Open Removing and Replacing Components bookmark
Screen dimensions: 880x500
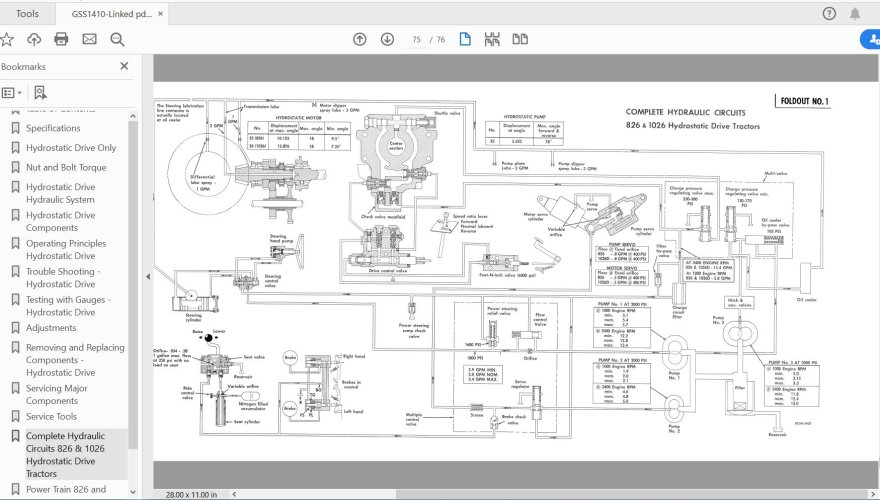tap(75, 360)
